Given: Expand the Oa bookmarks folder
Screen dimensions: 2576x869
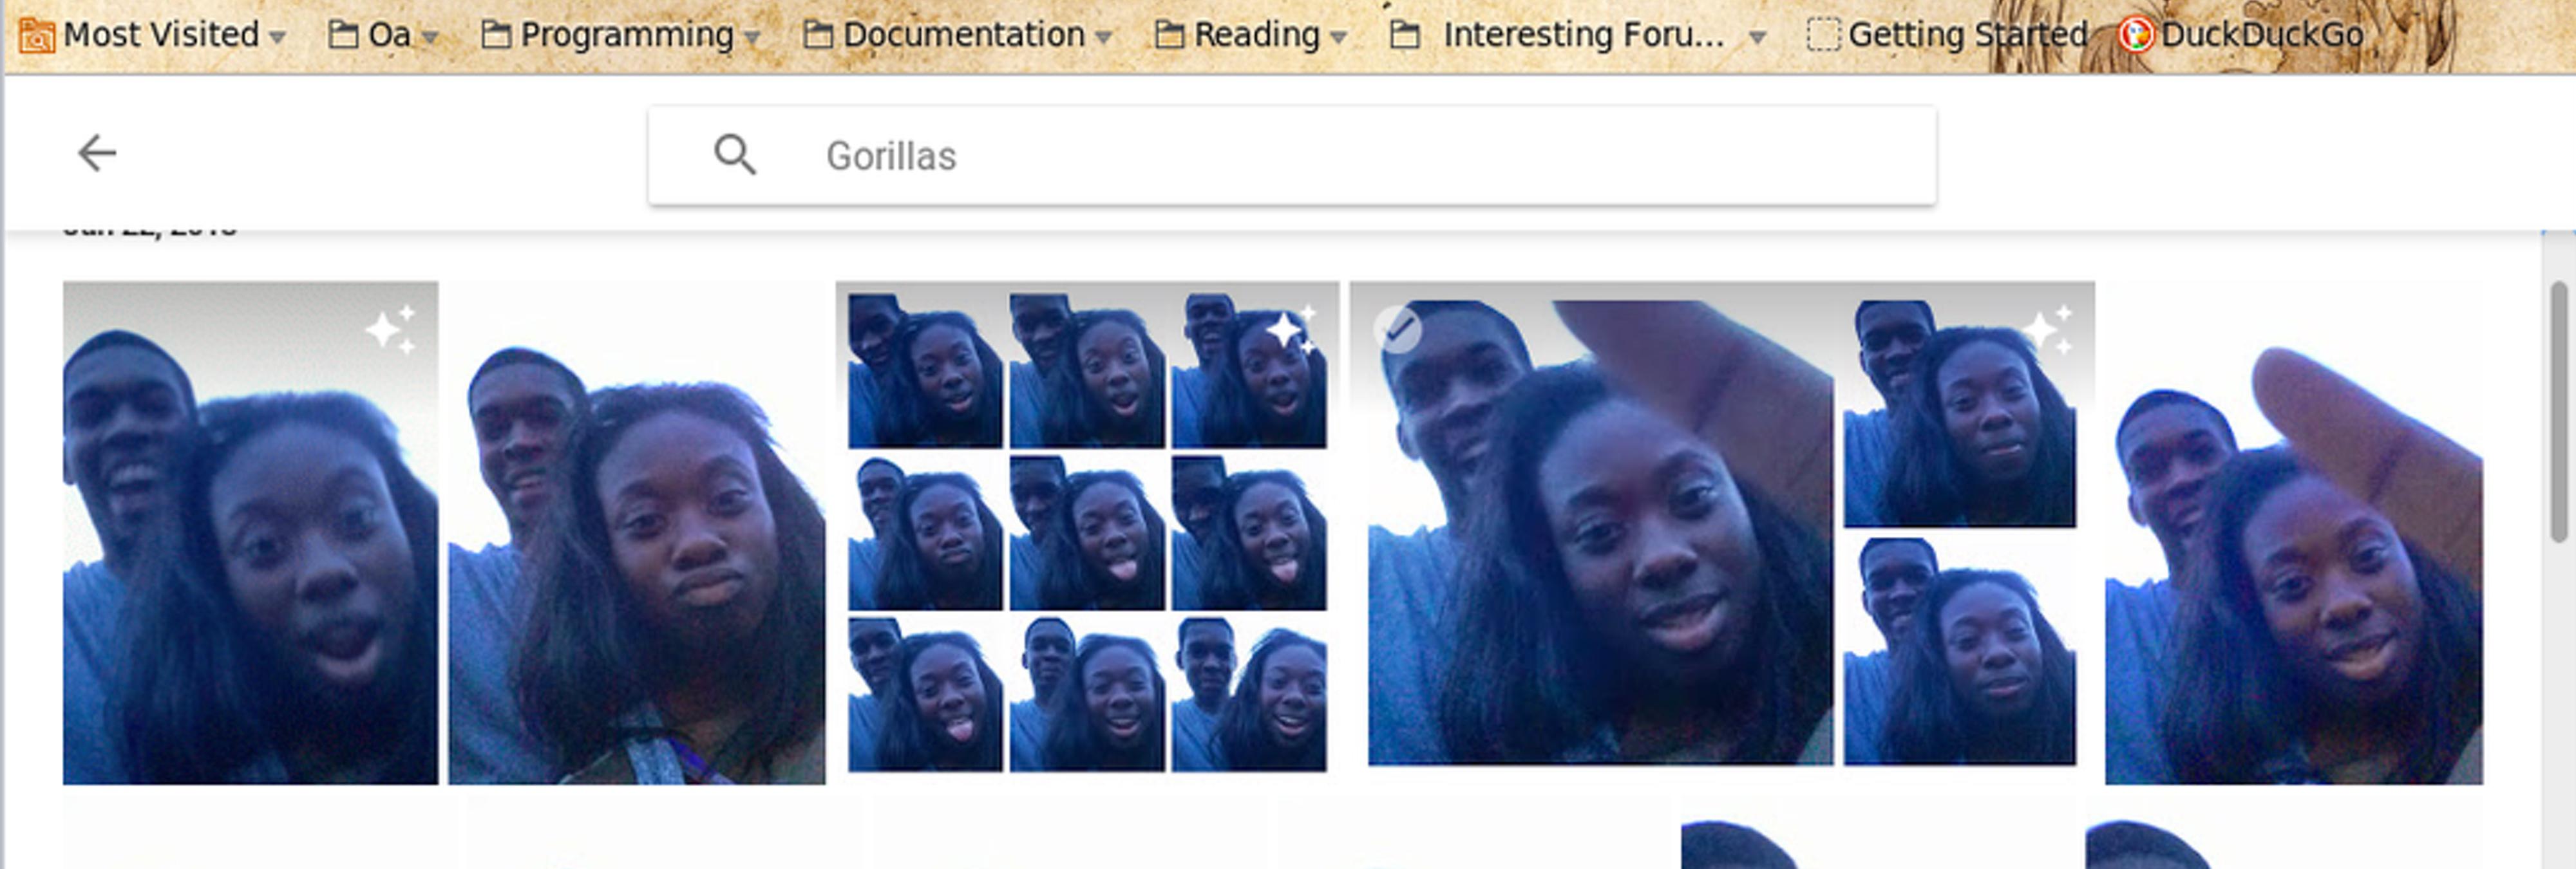Looking at the screenshot, I should tap(384, 35).
